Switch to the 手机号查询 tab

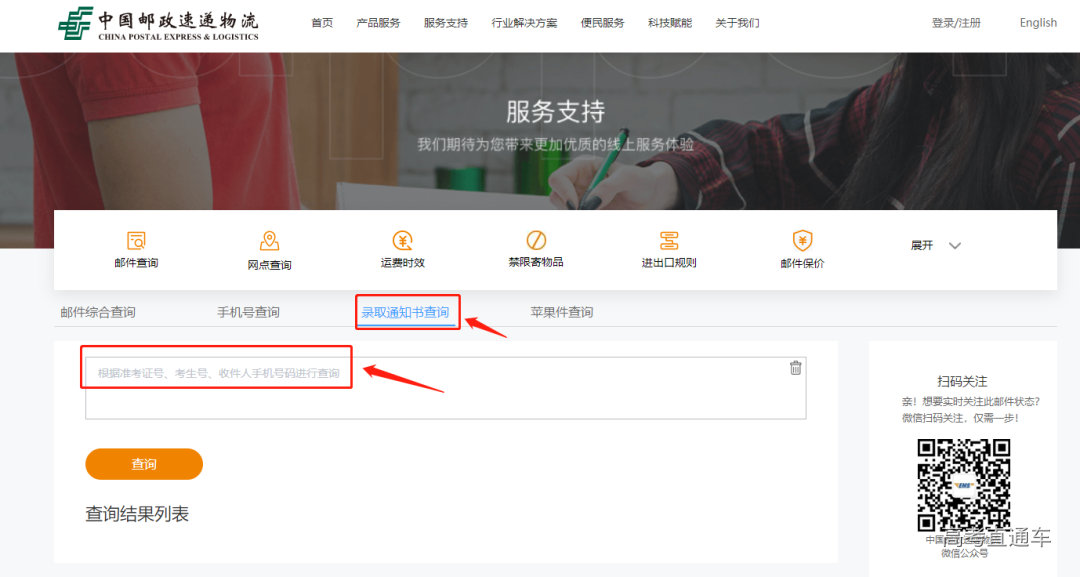248,312
